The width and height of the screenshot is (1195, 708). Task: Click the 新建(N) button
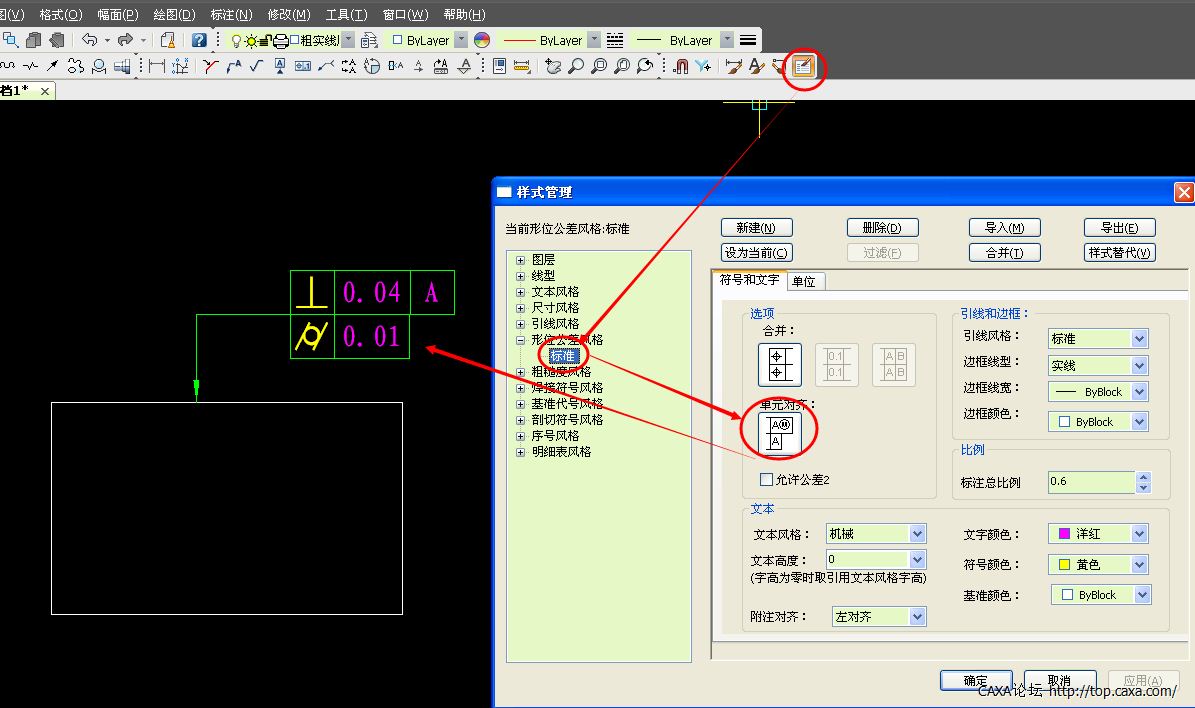point(756,228)
